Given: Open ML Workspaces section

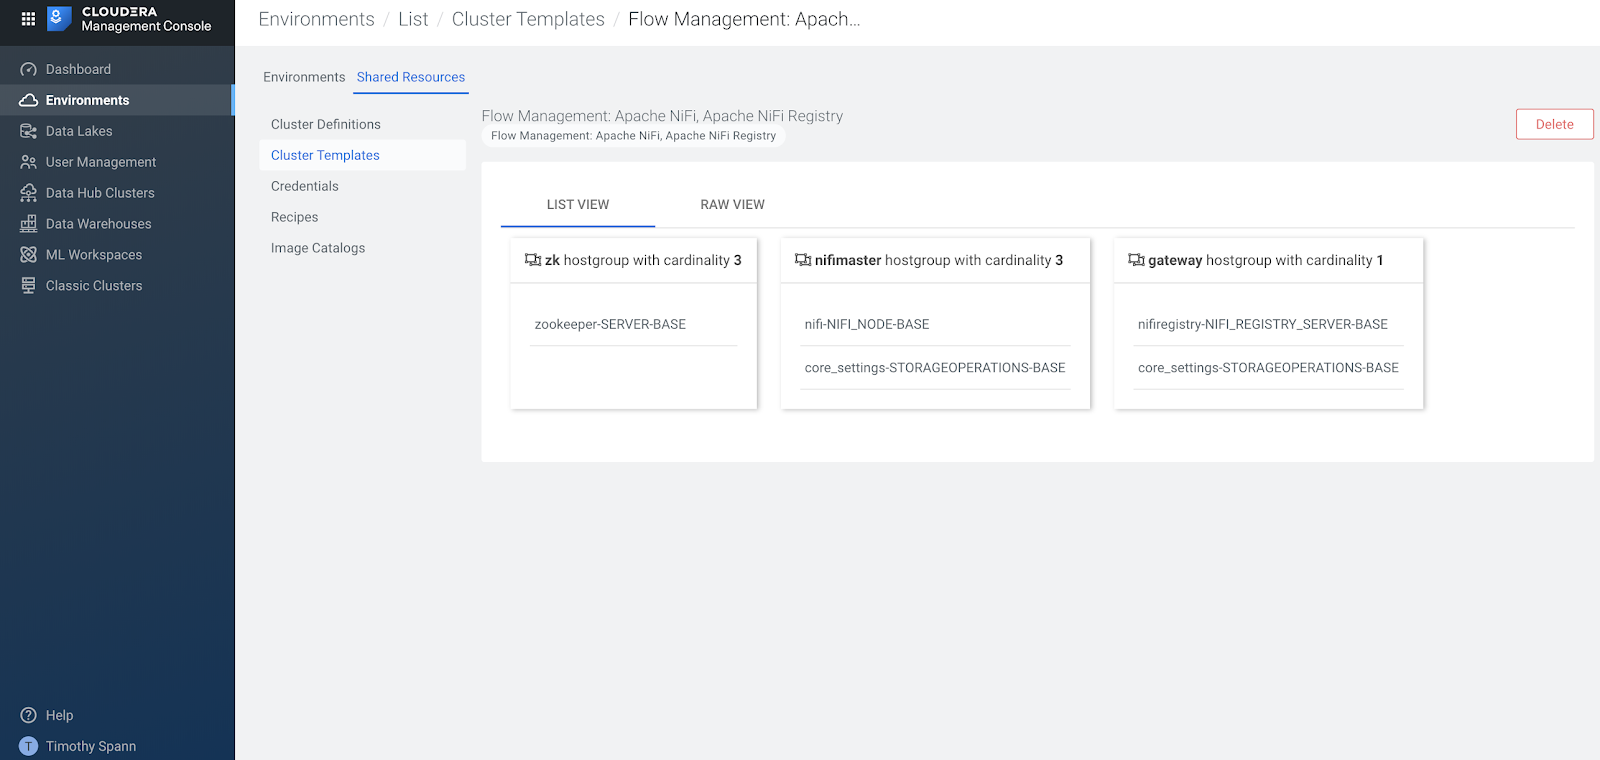Looking at the screenshot, I should pyautogui.click(x=117, y=255).
